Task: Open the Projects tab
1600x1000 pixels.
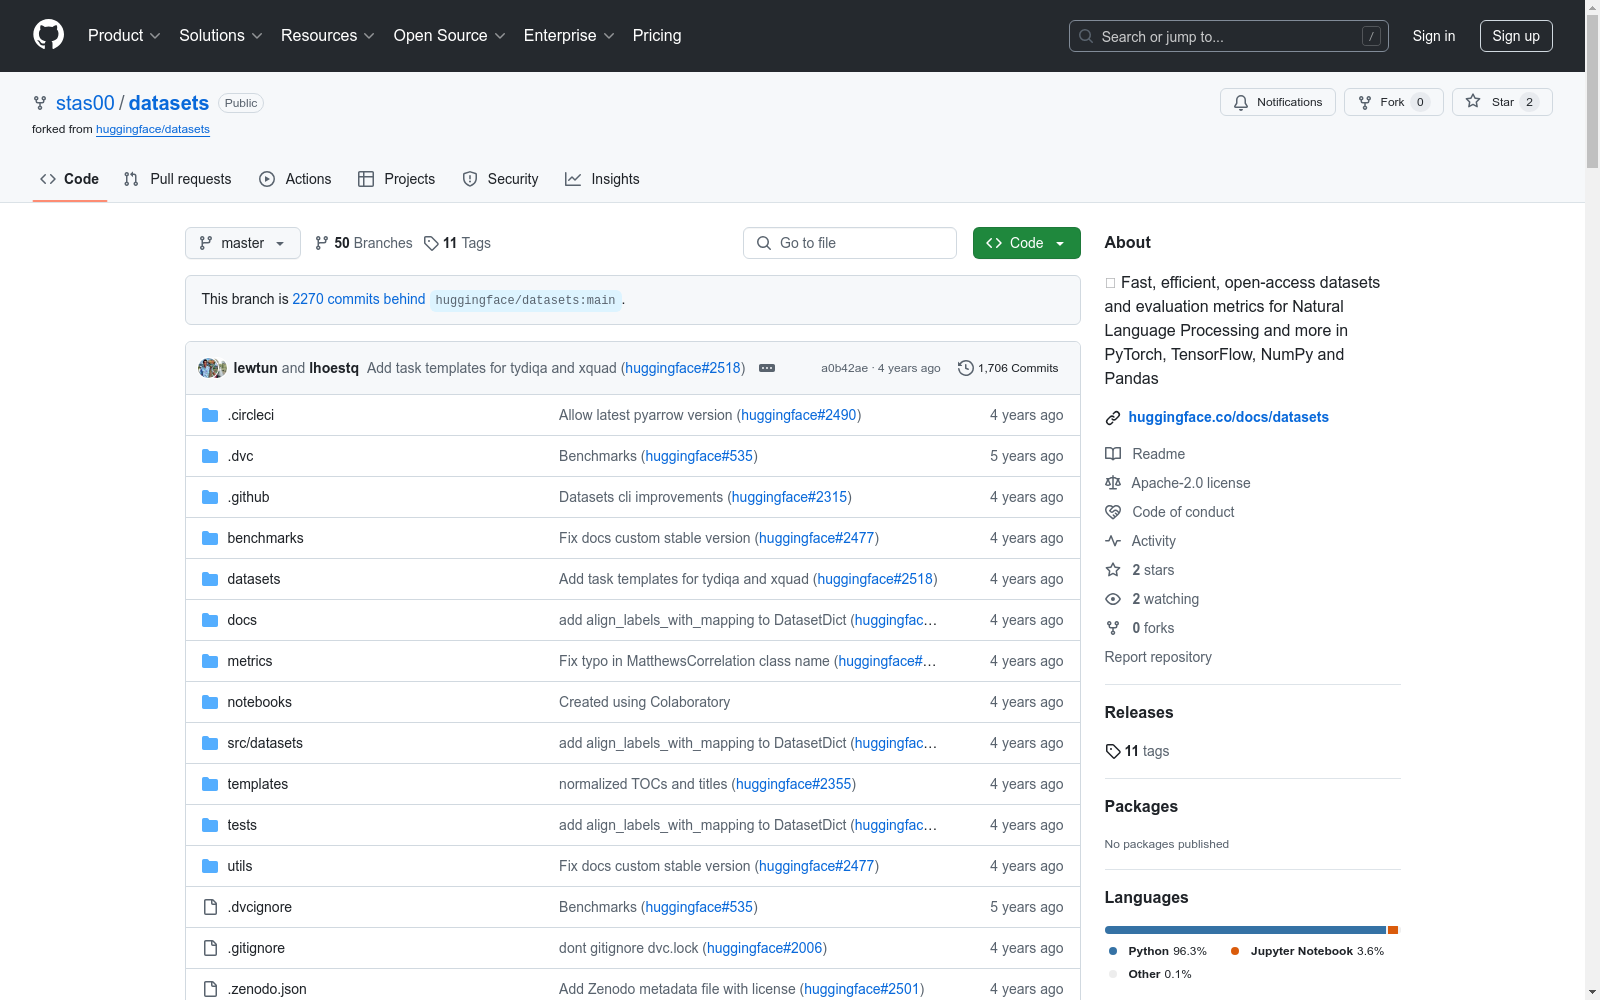Action: coord(397,179)
